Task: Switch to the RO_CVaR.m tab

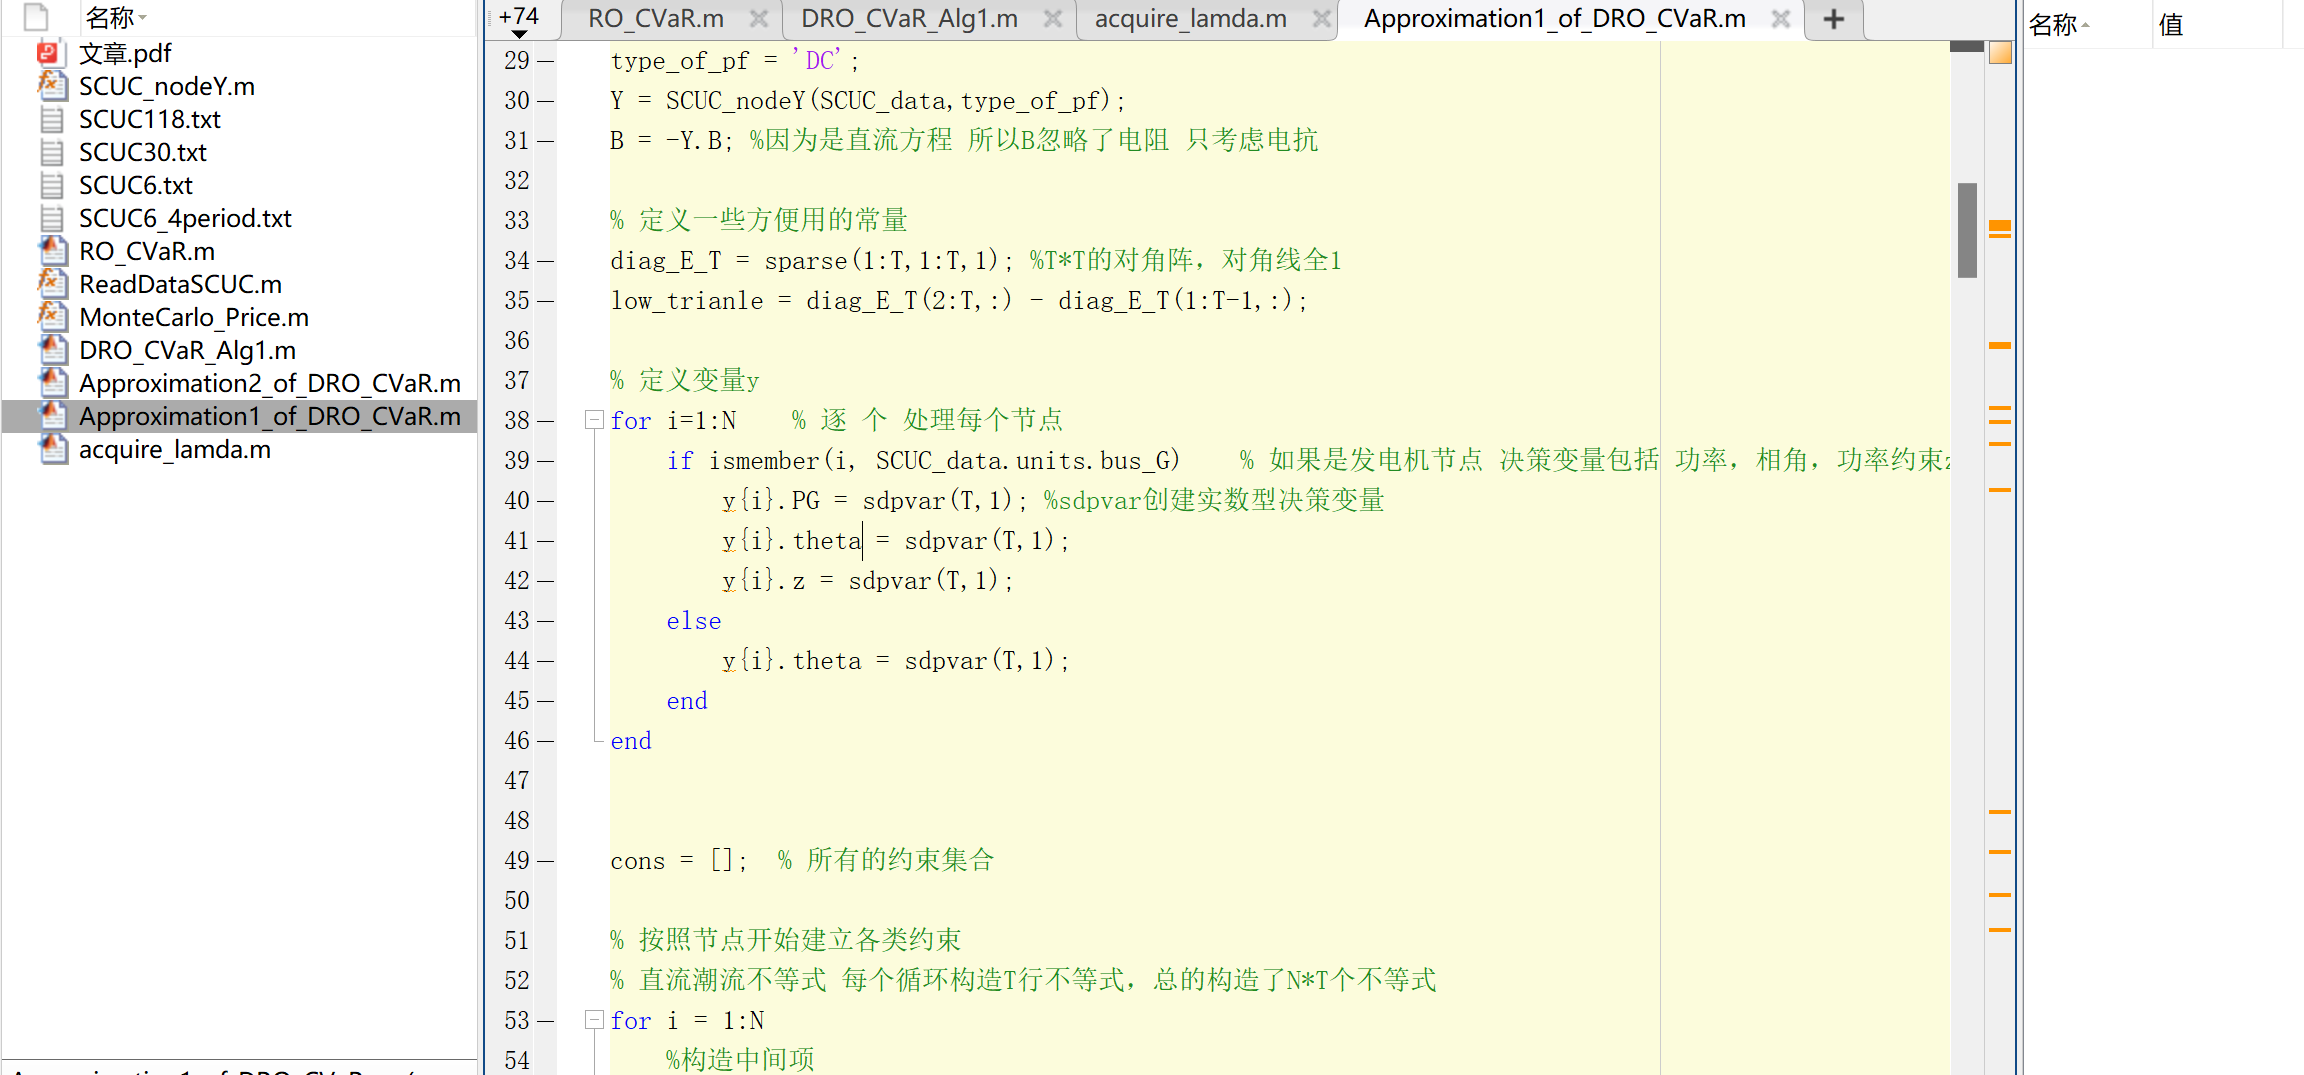Action: click(656, 19)
